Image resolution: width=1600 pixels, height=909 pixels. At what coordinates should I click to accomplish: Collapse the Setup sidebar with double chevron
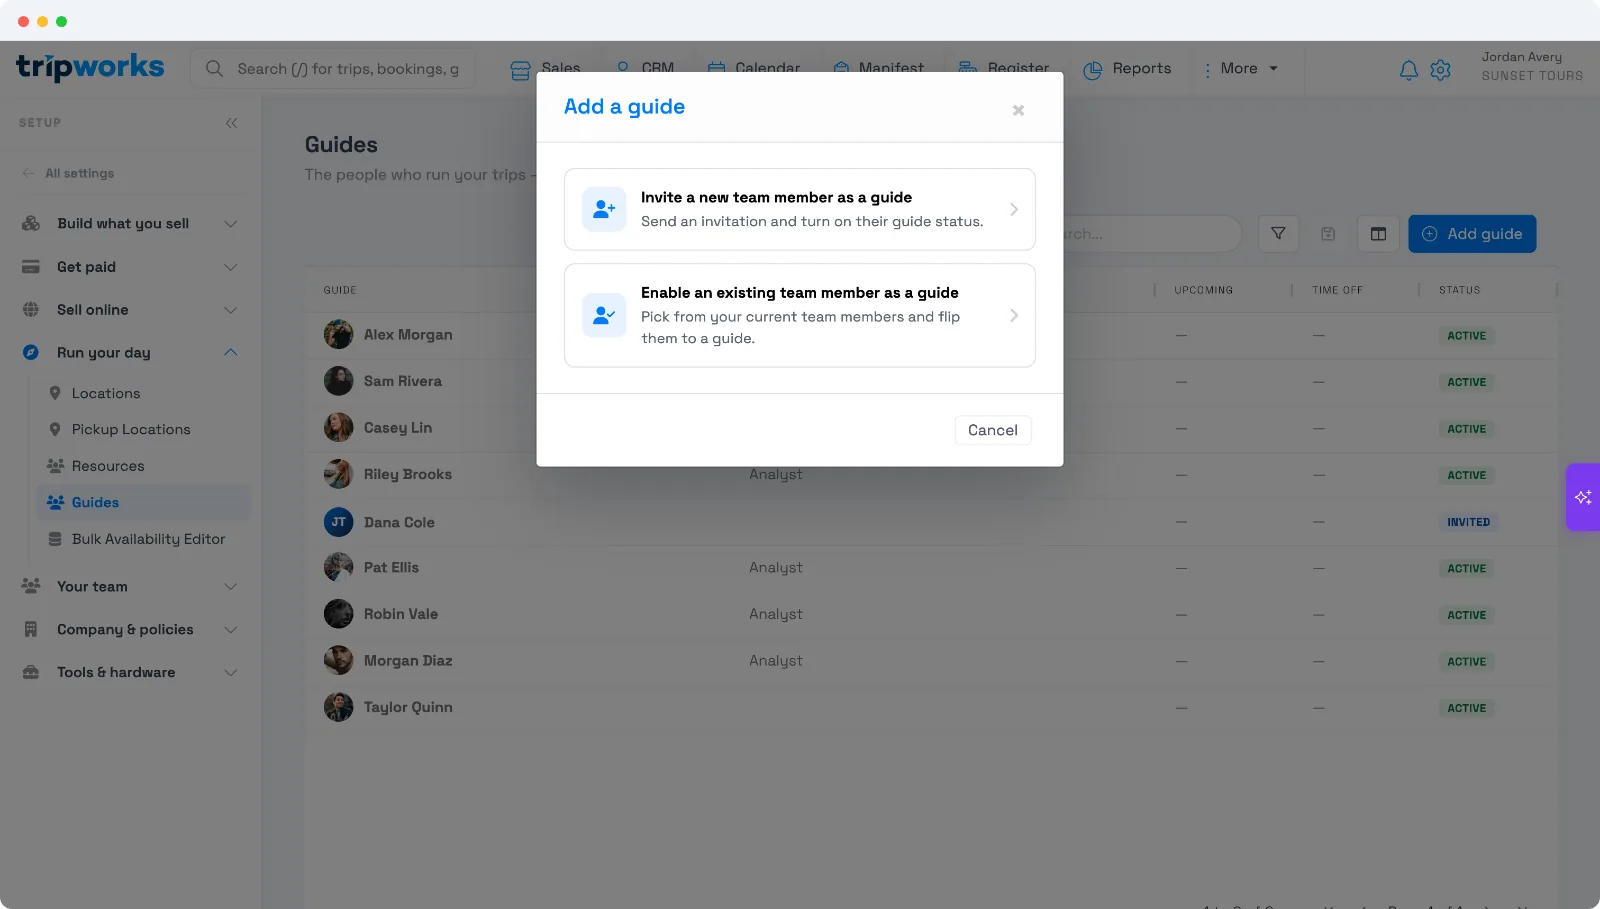231,123
